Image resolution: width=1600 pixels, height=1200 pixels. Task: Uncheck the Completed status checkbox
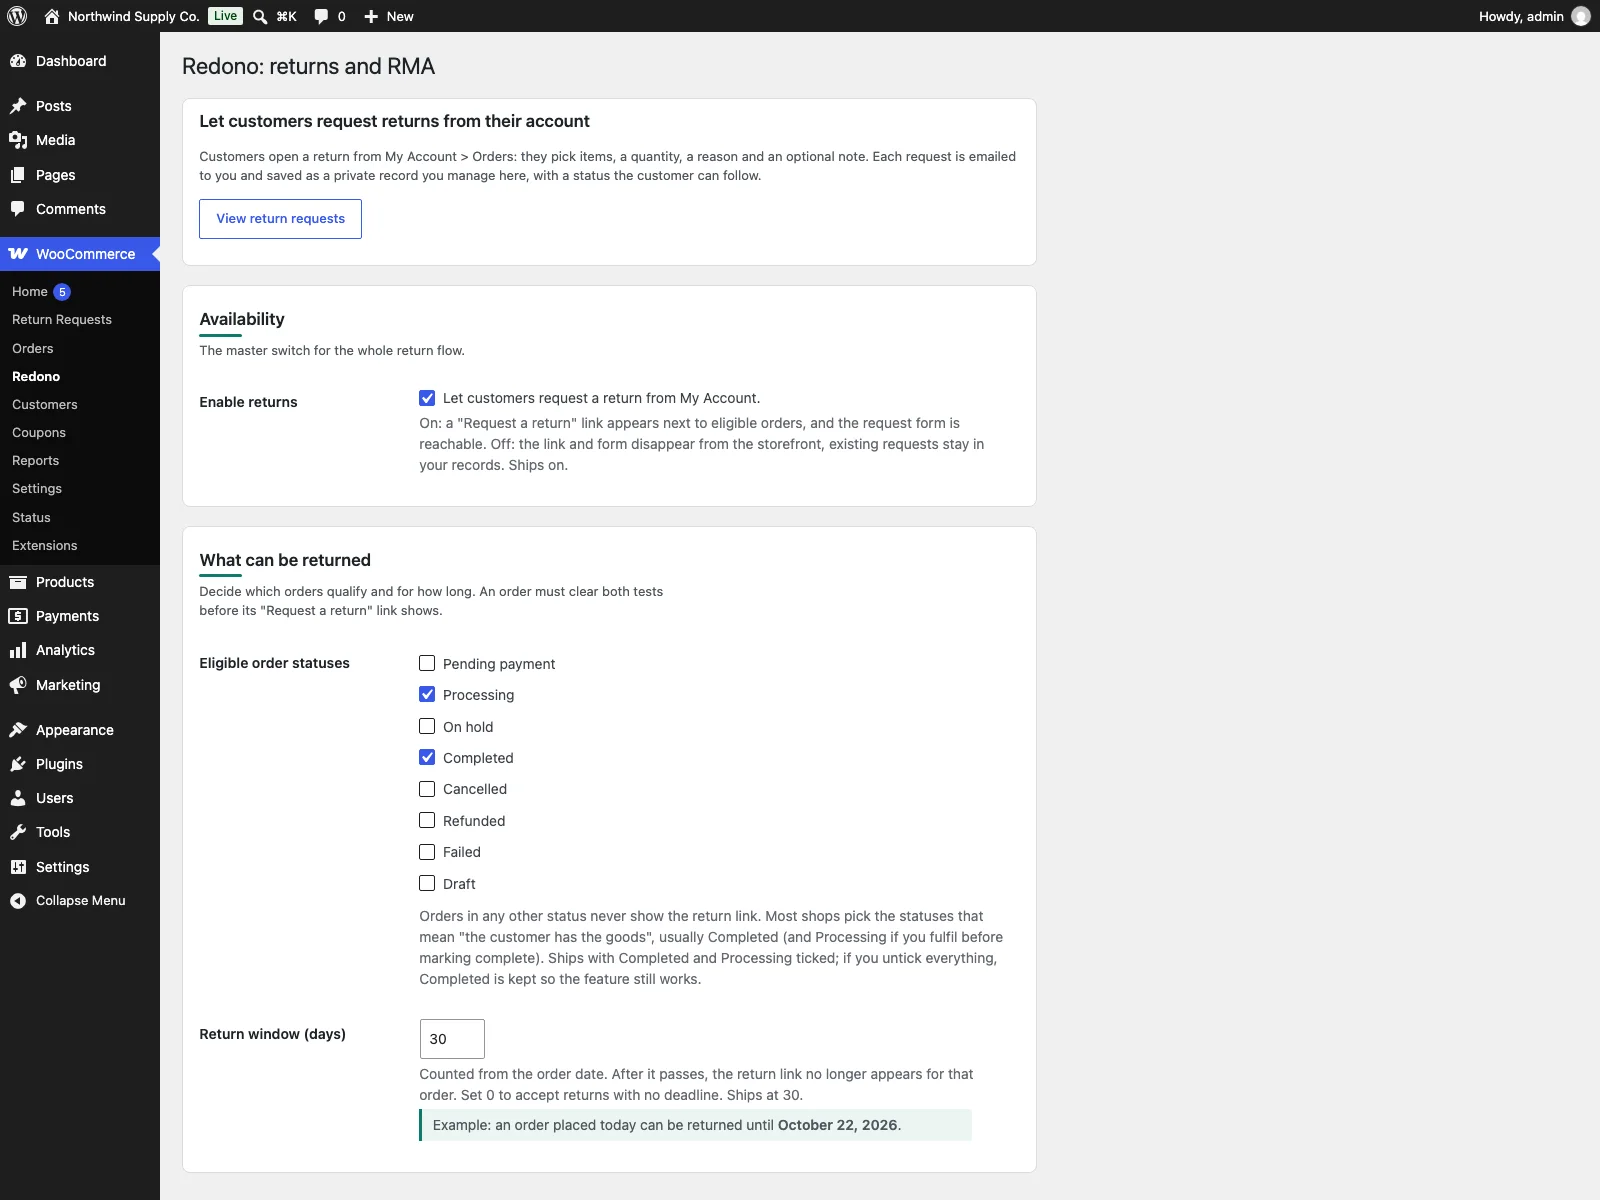[x=427, y=757]
